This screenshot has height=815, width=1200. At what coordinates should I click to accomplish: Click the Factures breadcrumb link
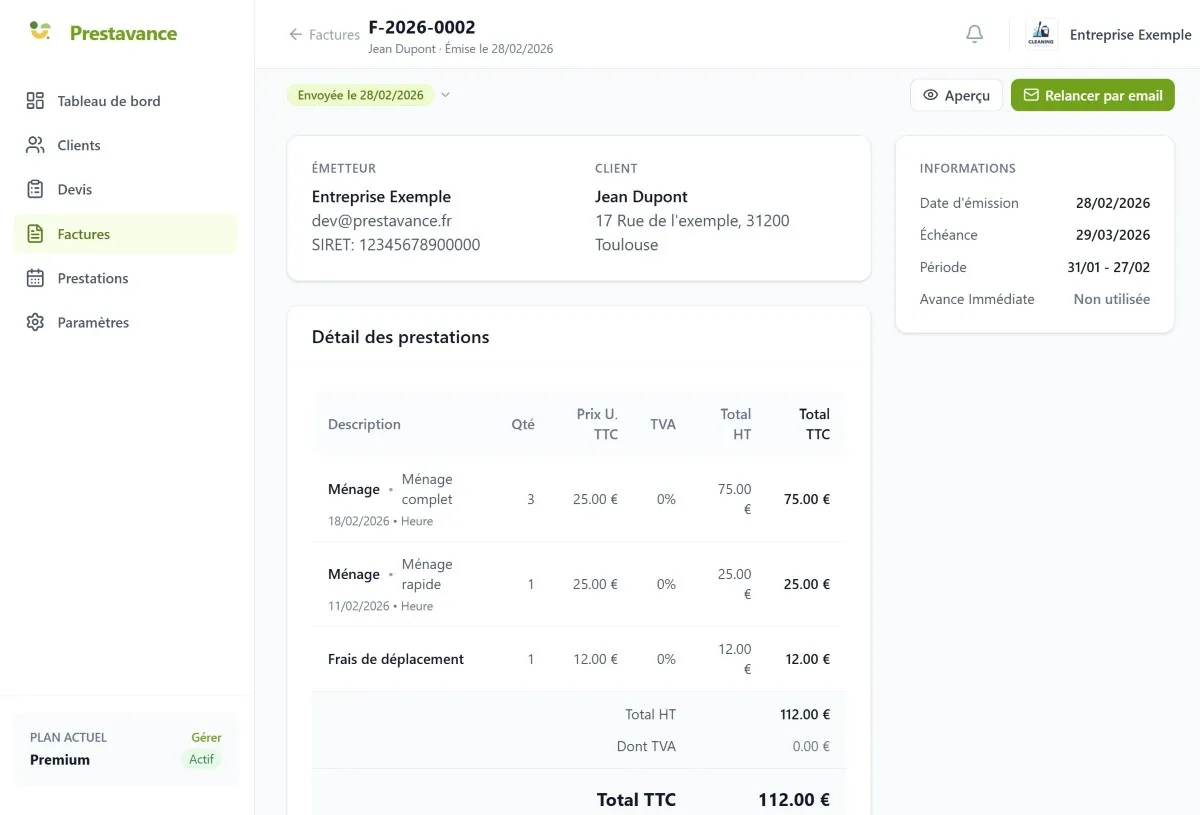click(334, 35)
